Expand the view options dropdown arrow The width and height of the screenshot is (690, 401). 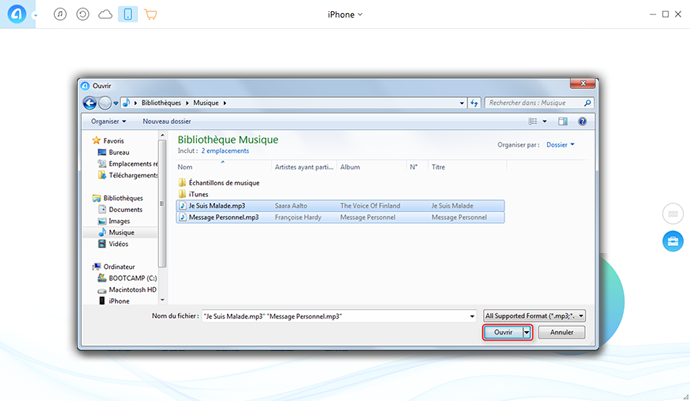pyautogui.click(x=544, y=121)
